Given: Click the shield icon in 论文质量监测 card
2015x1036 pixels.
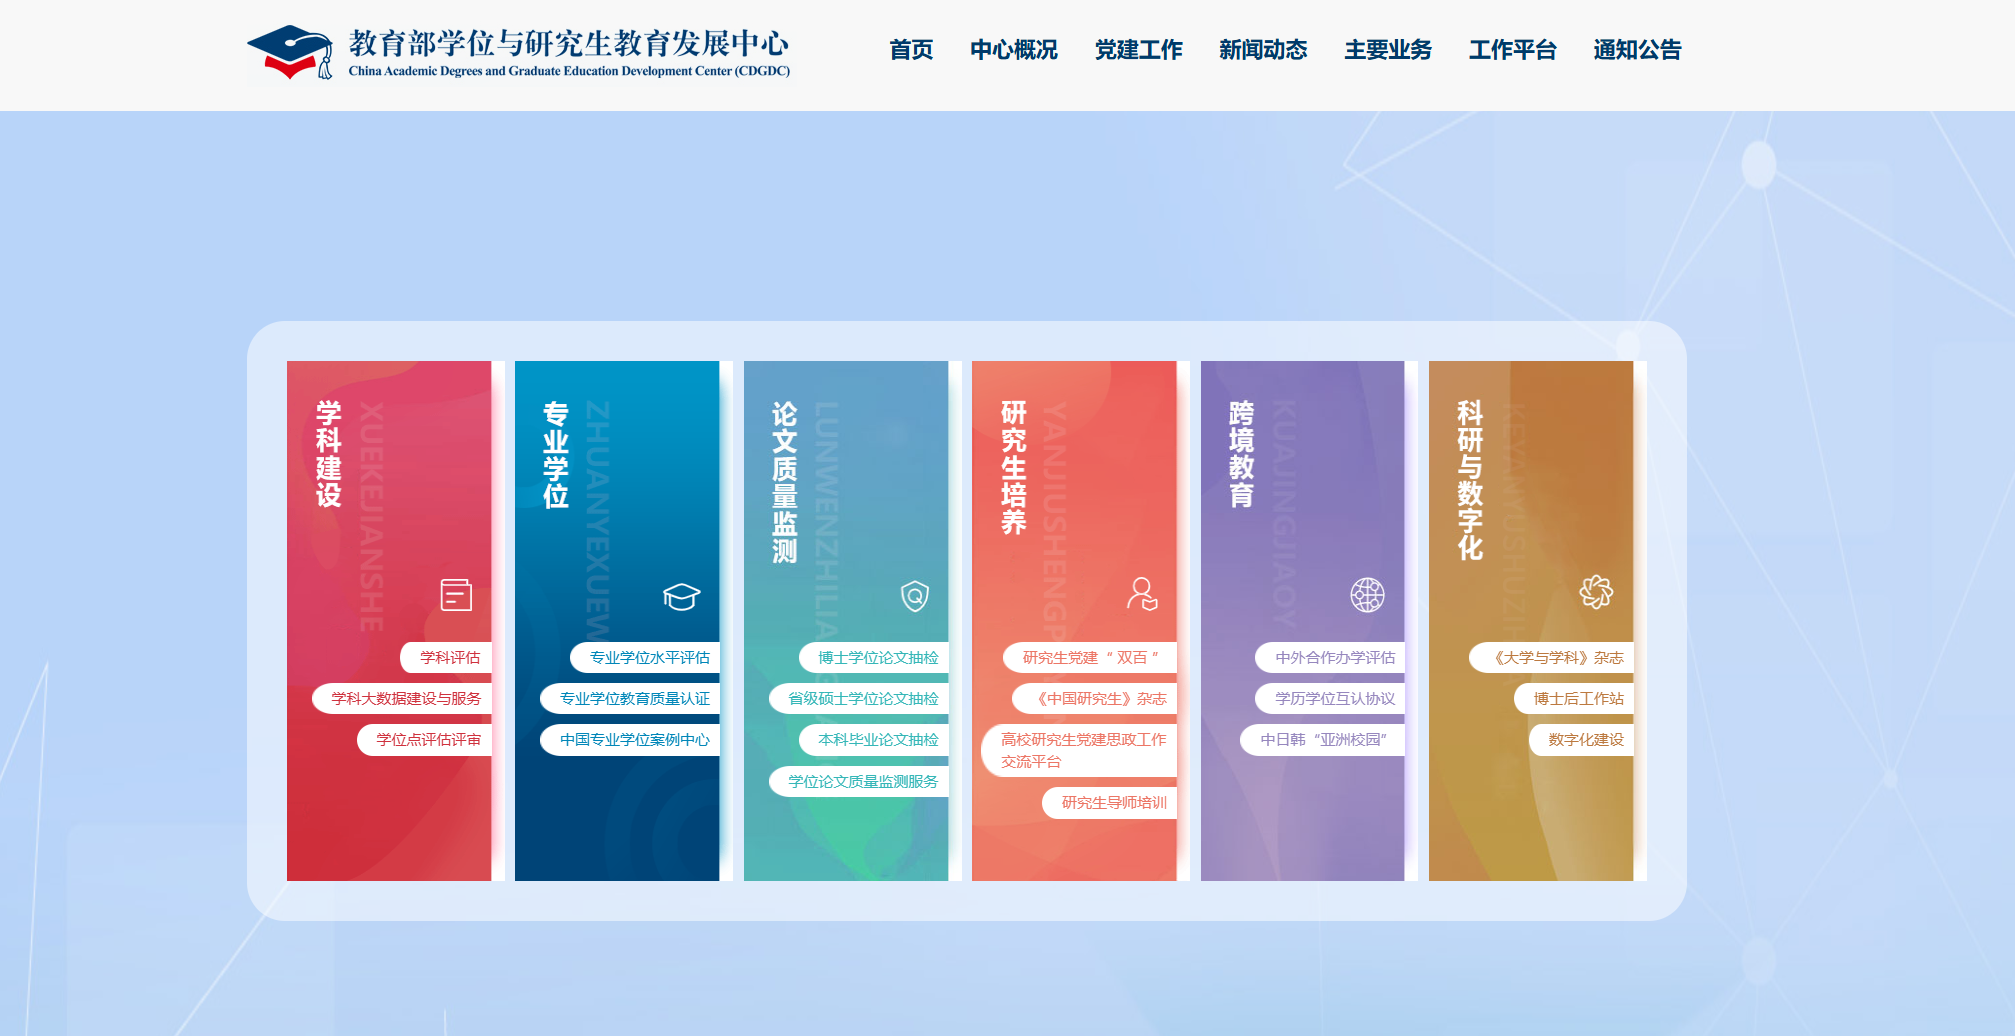Looking at the screenshot, I should tap(915, 596).
